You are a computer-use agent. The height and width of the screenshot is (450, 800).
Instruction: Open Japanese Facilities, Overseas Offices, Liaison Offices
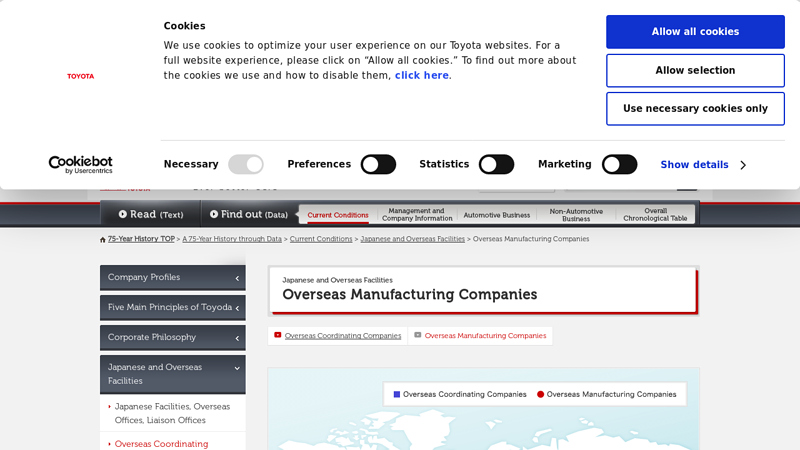pos(172,413)
